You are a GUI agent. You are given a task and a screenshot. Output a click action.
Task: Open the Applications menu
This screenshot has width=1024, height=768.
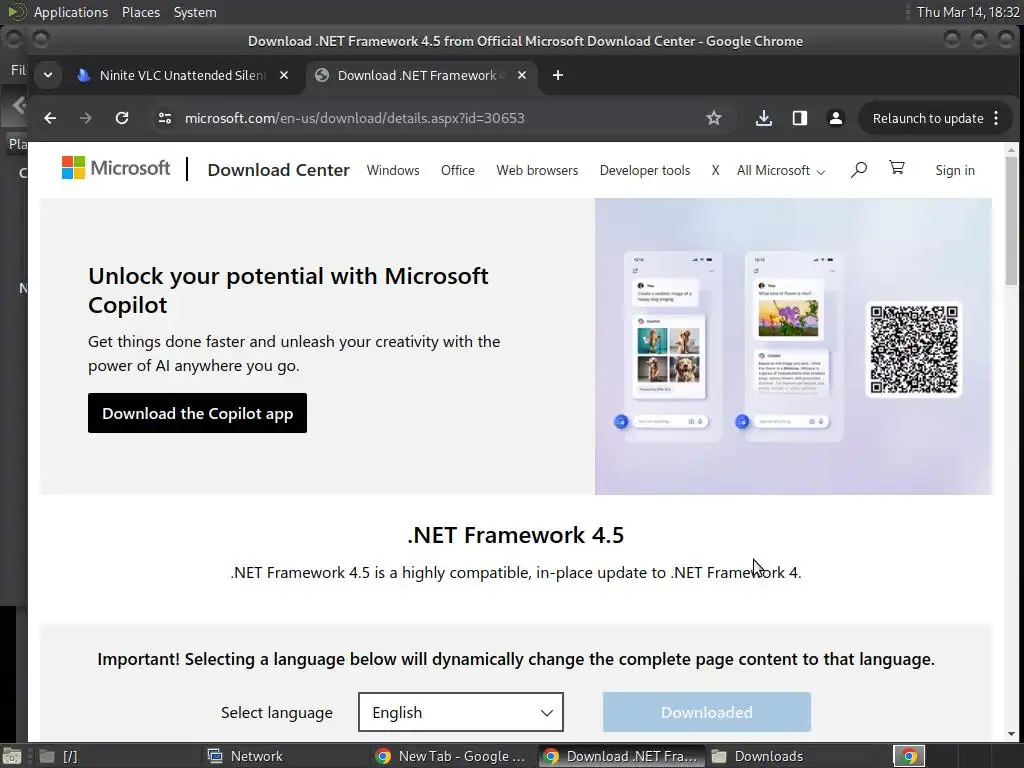[71, 12]
